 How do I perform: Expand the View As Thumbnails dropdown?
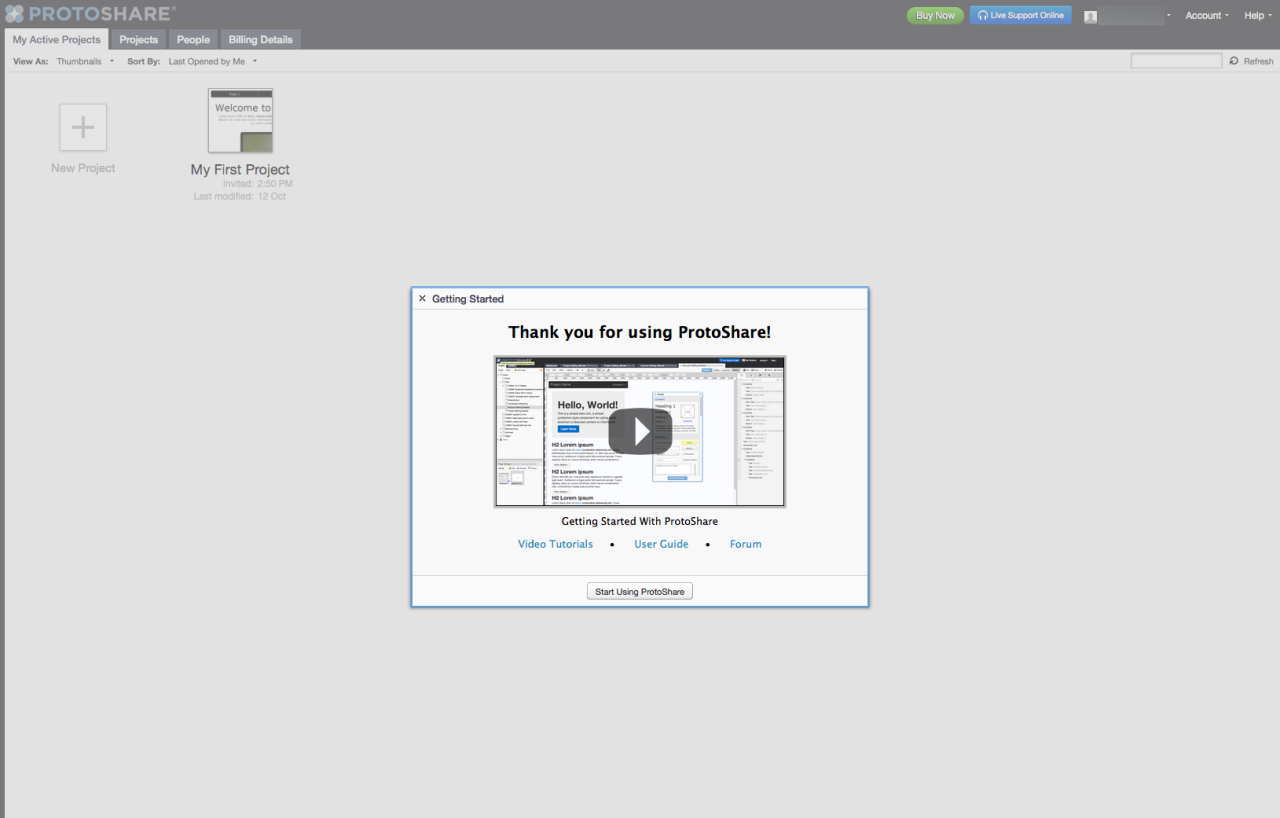[x=85, y=62]
